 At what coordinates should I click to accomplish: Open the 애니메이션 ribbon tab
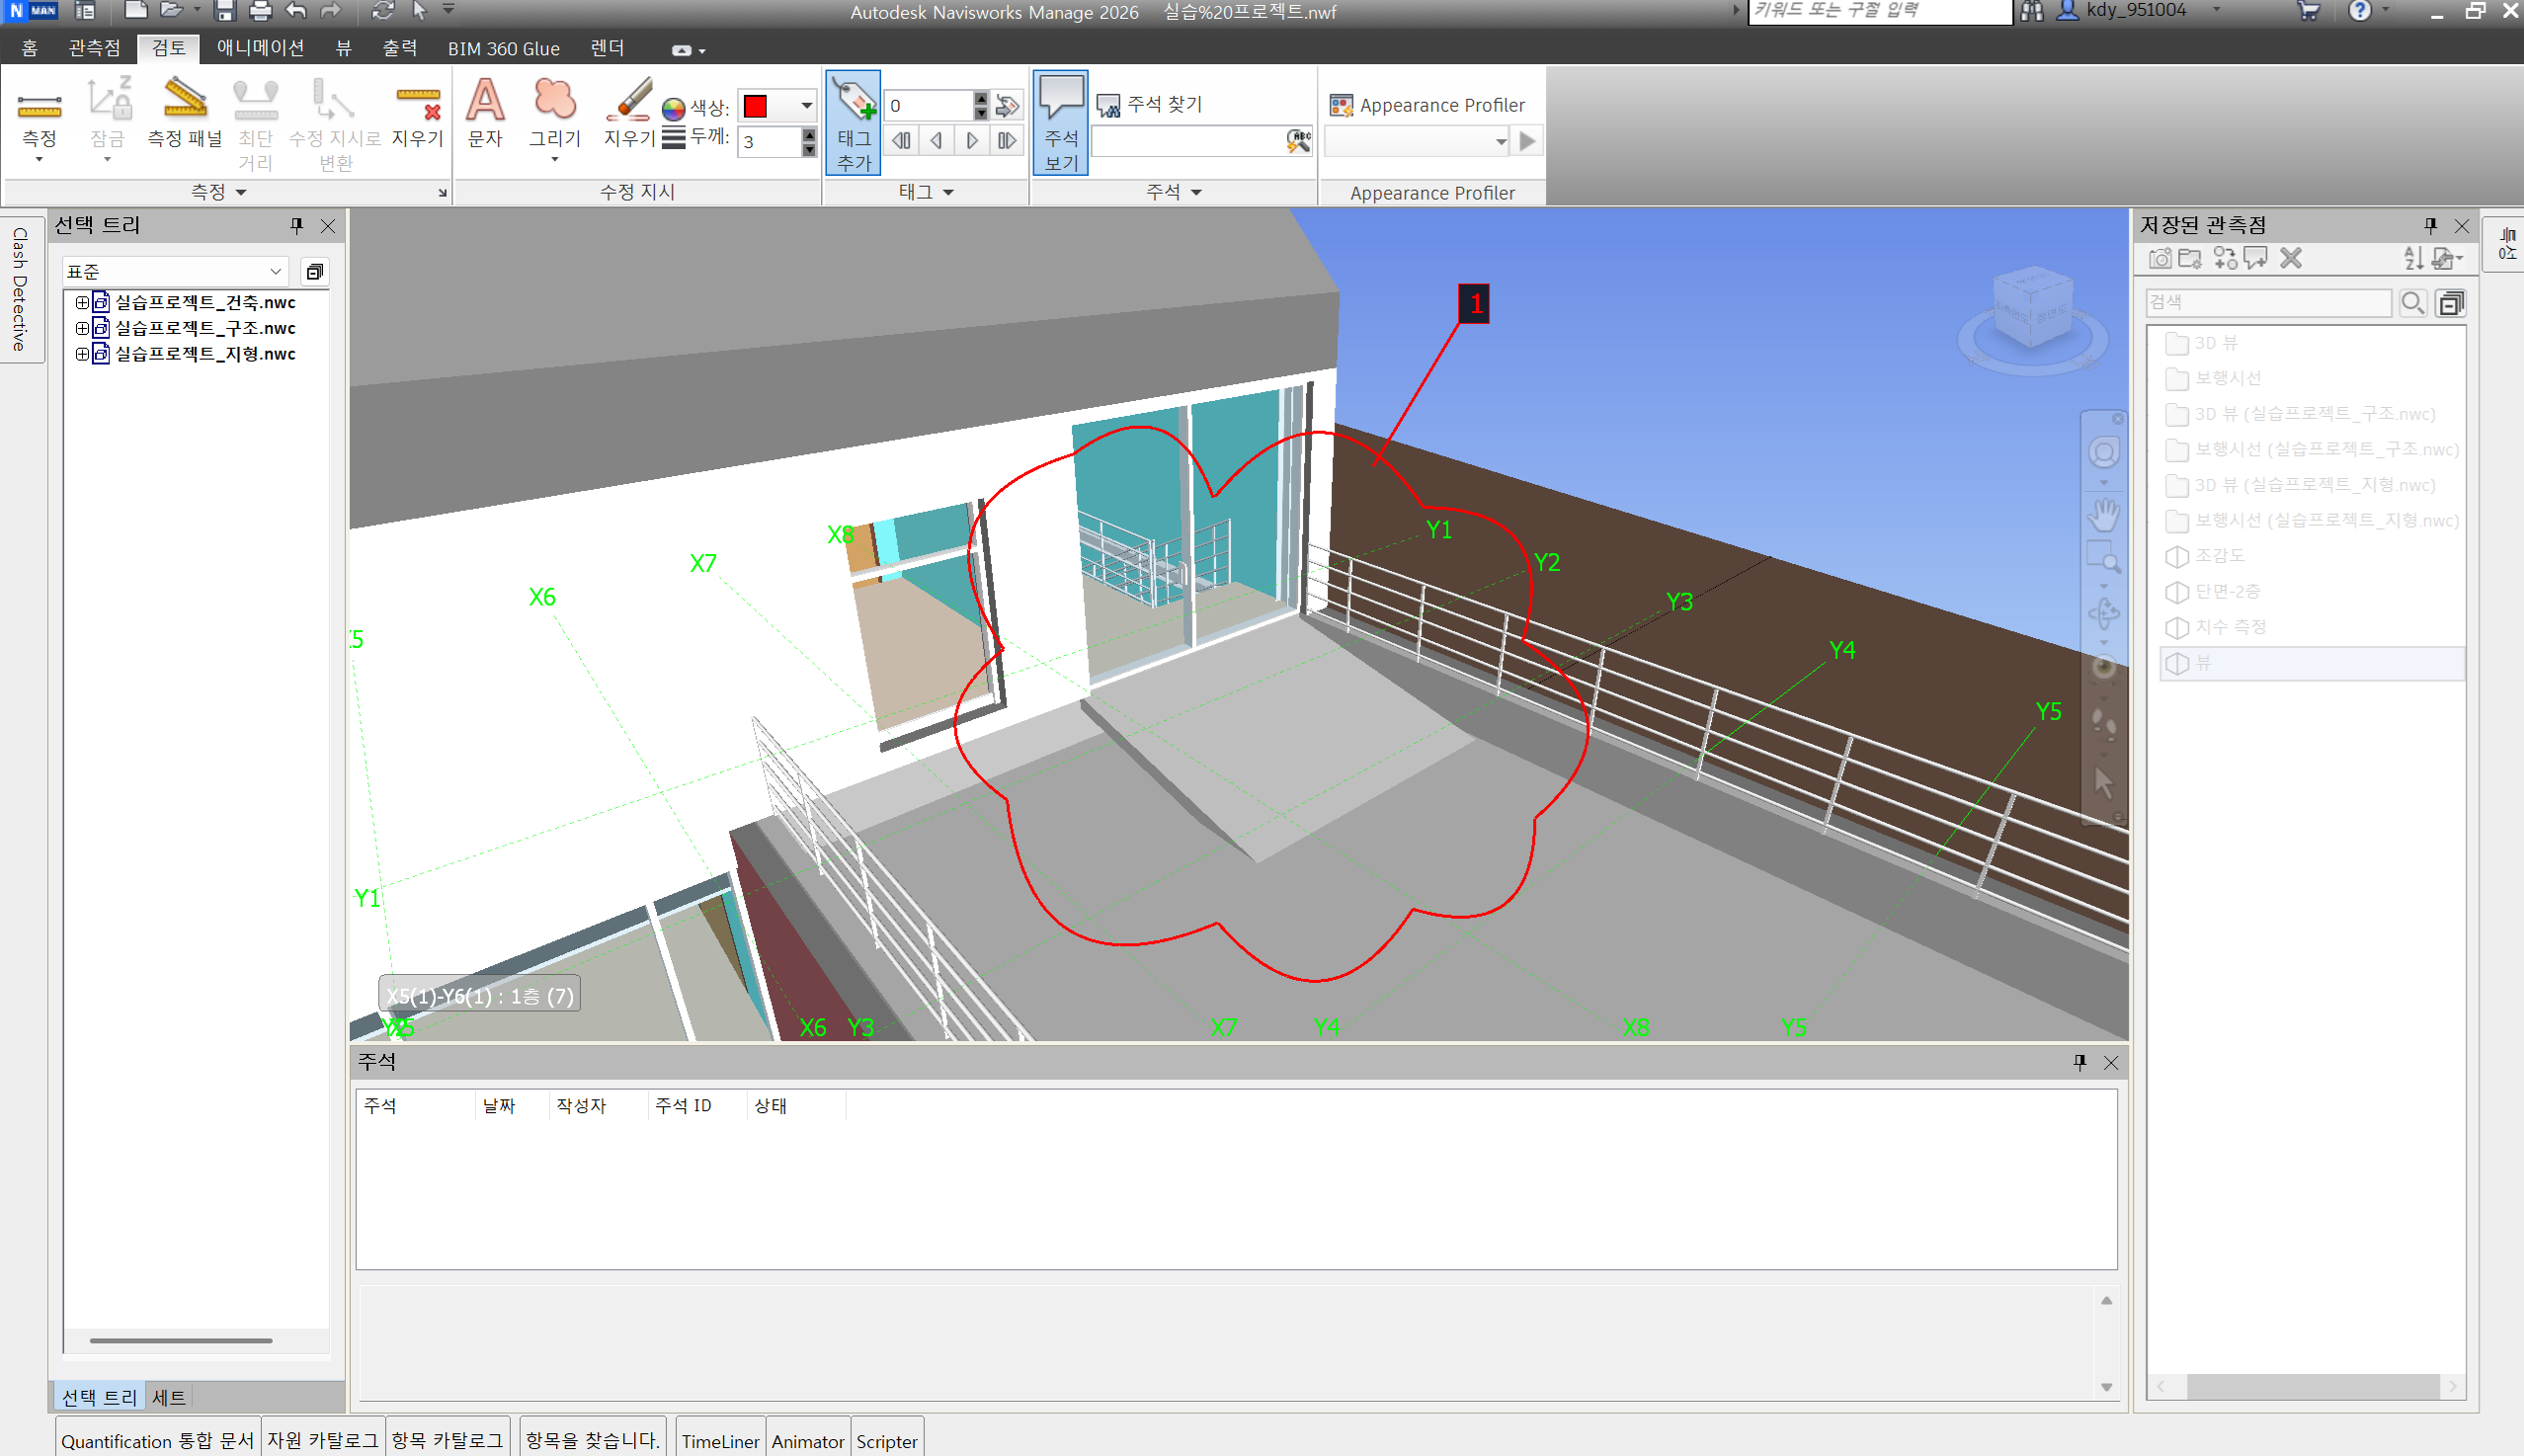tap(260, 48)
